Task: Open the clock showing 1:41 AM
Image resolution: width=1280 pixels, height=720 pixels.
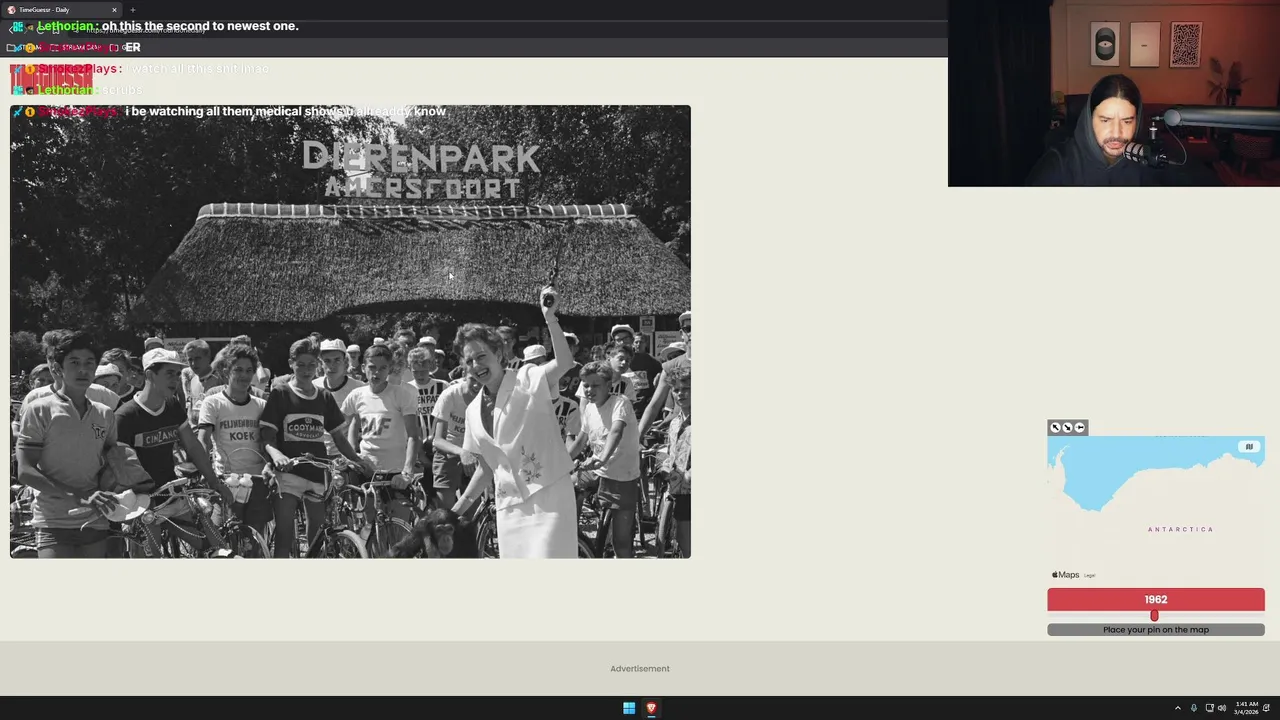Action: point(1246,708)
